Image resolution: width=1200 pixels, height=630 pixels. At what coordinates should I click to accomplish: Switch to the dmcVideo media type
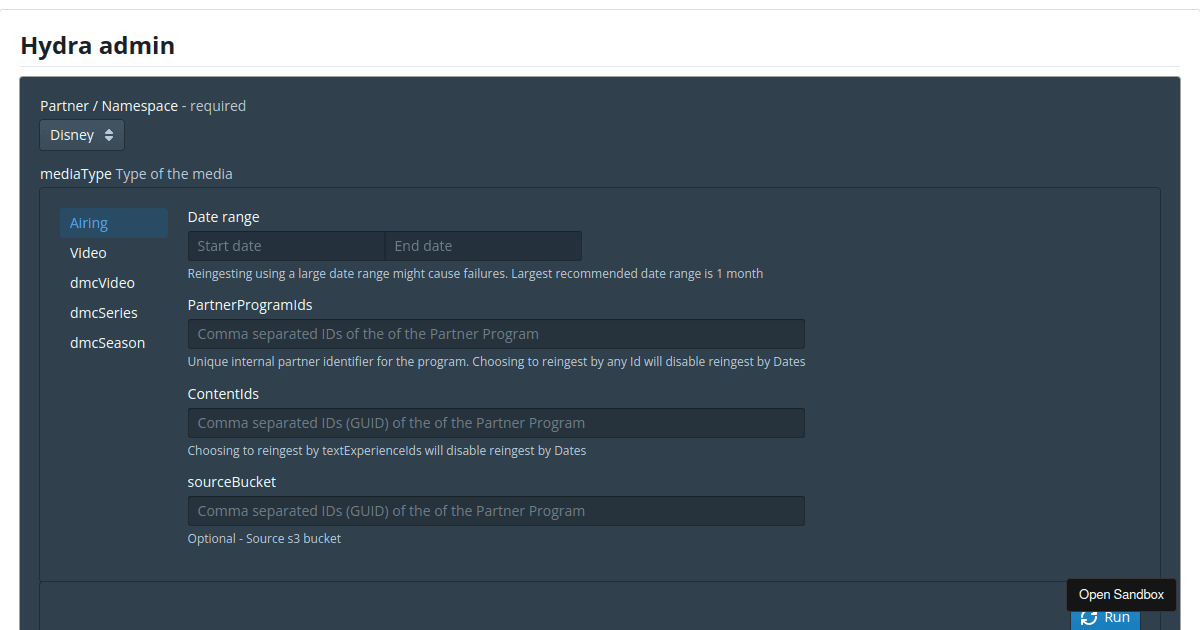pyautogui.click(x=102, y=282)
